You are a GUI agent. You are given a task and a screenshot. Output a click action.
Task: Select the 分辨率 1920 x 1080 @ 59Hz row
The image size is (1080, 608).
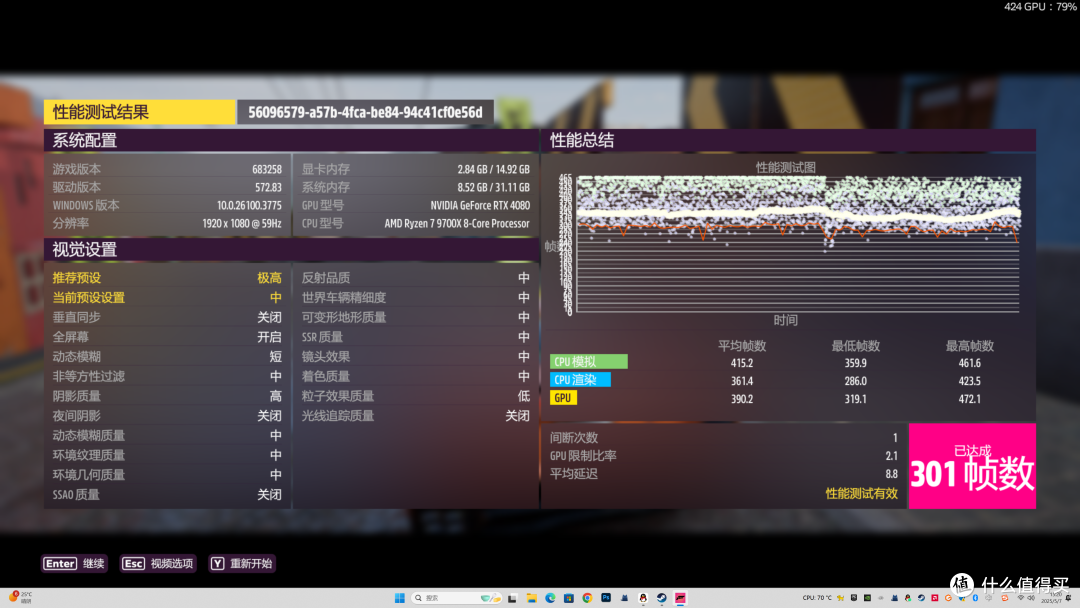[x=167, y=224]
